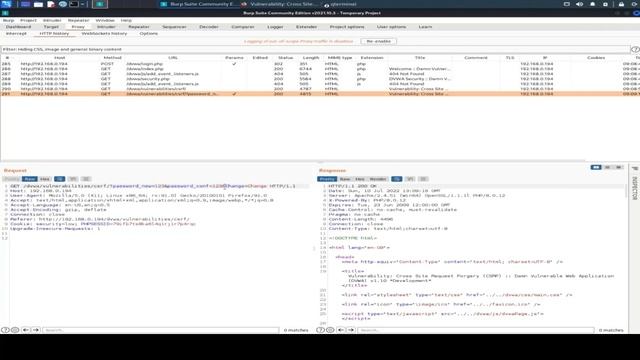Open the help icon beside filter bar
The width and height of the screenshot is (640, 360).
(635, 49)
